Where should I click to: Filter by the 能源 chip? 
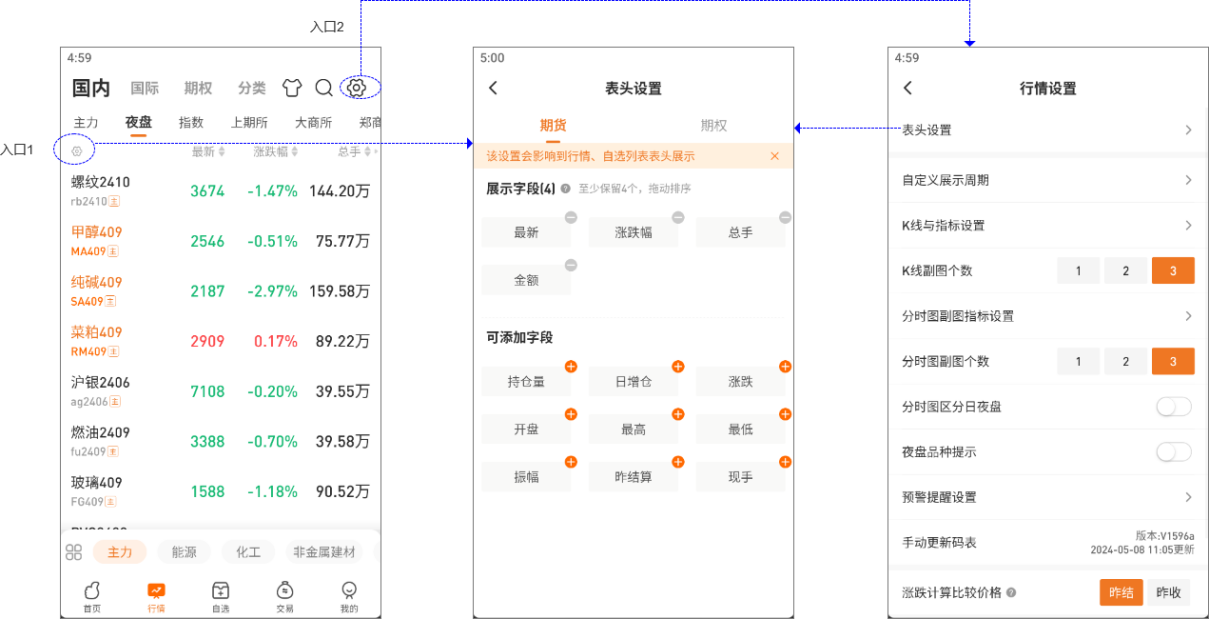184,552
